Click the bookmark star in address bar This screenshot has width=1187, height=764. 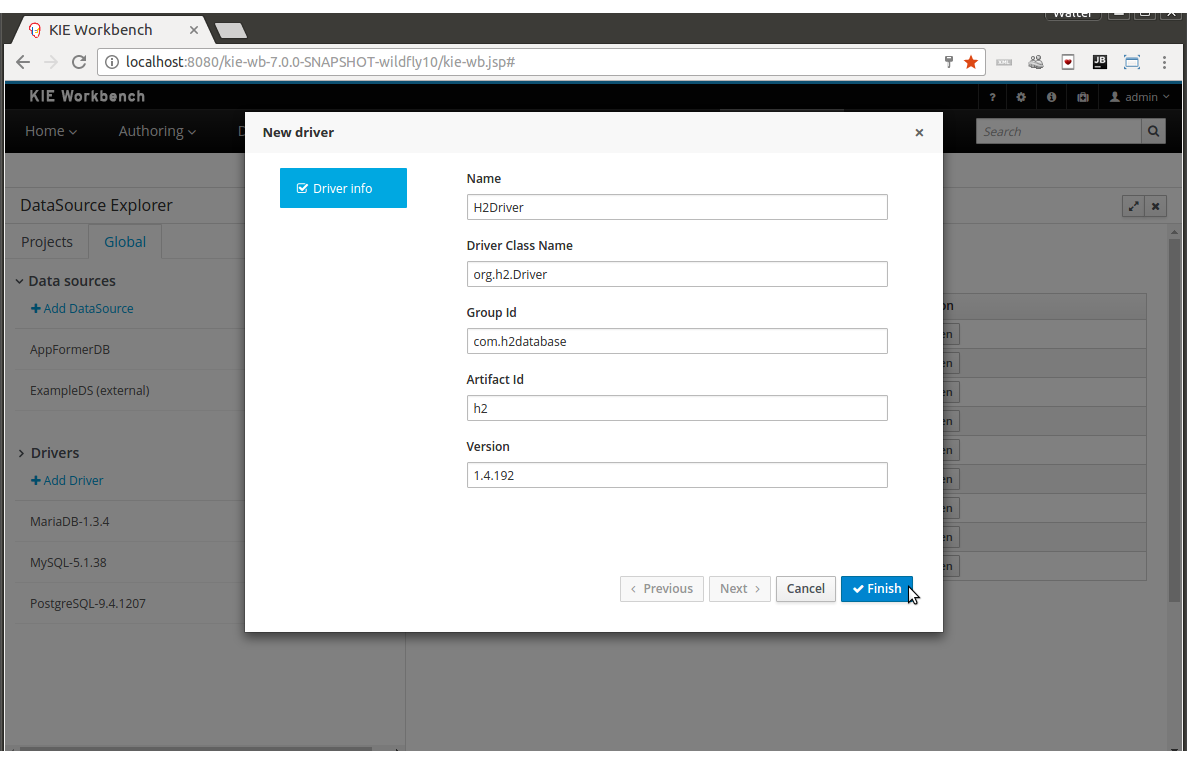[x=970, y=62]
